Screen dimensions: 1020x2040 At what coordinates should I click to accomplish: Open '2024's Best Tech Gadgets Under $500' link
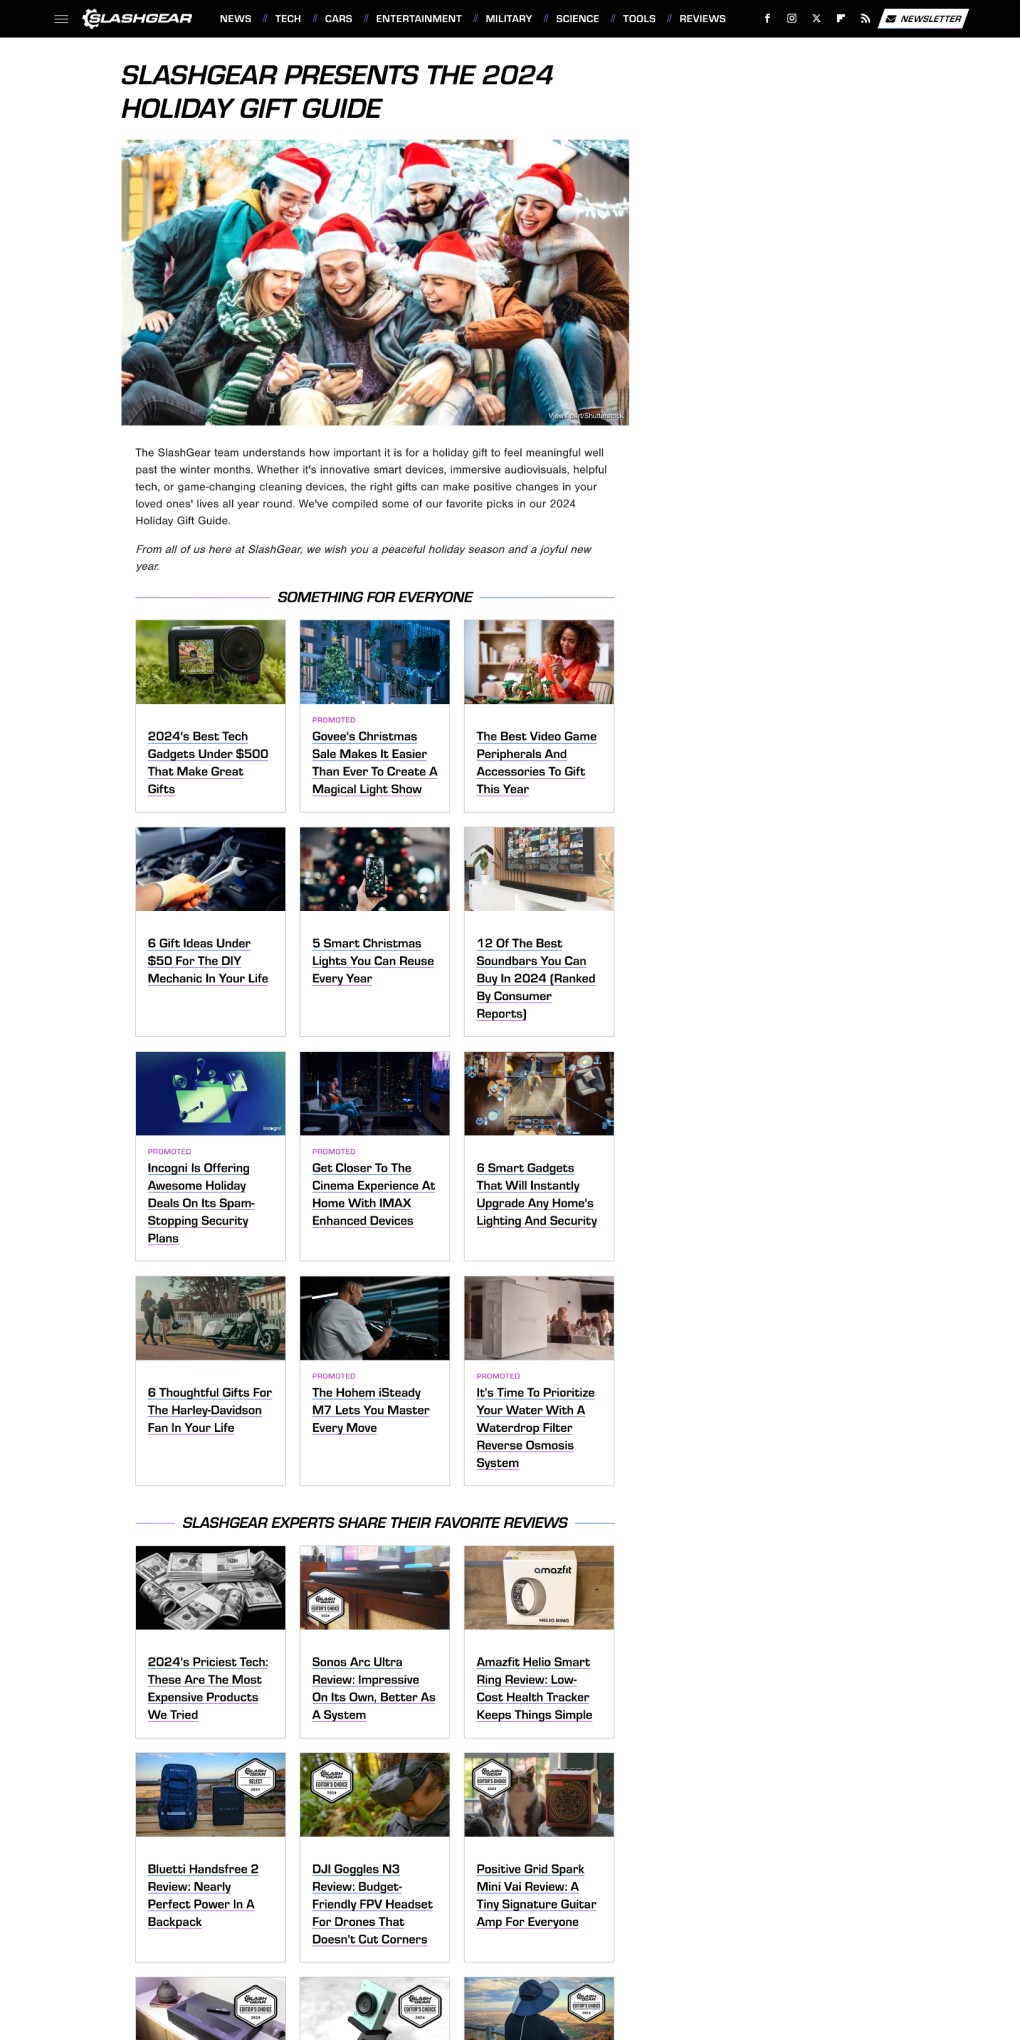208,763
